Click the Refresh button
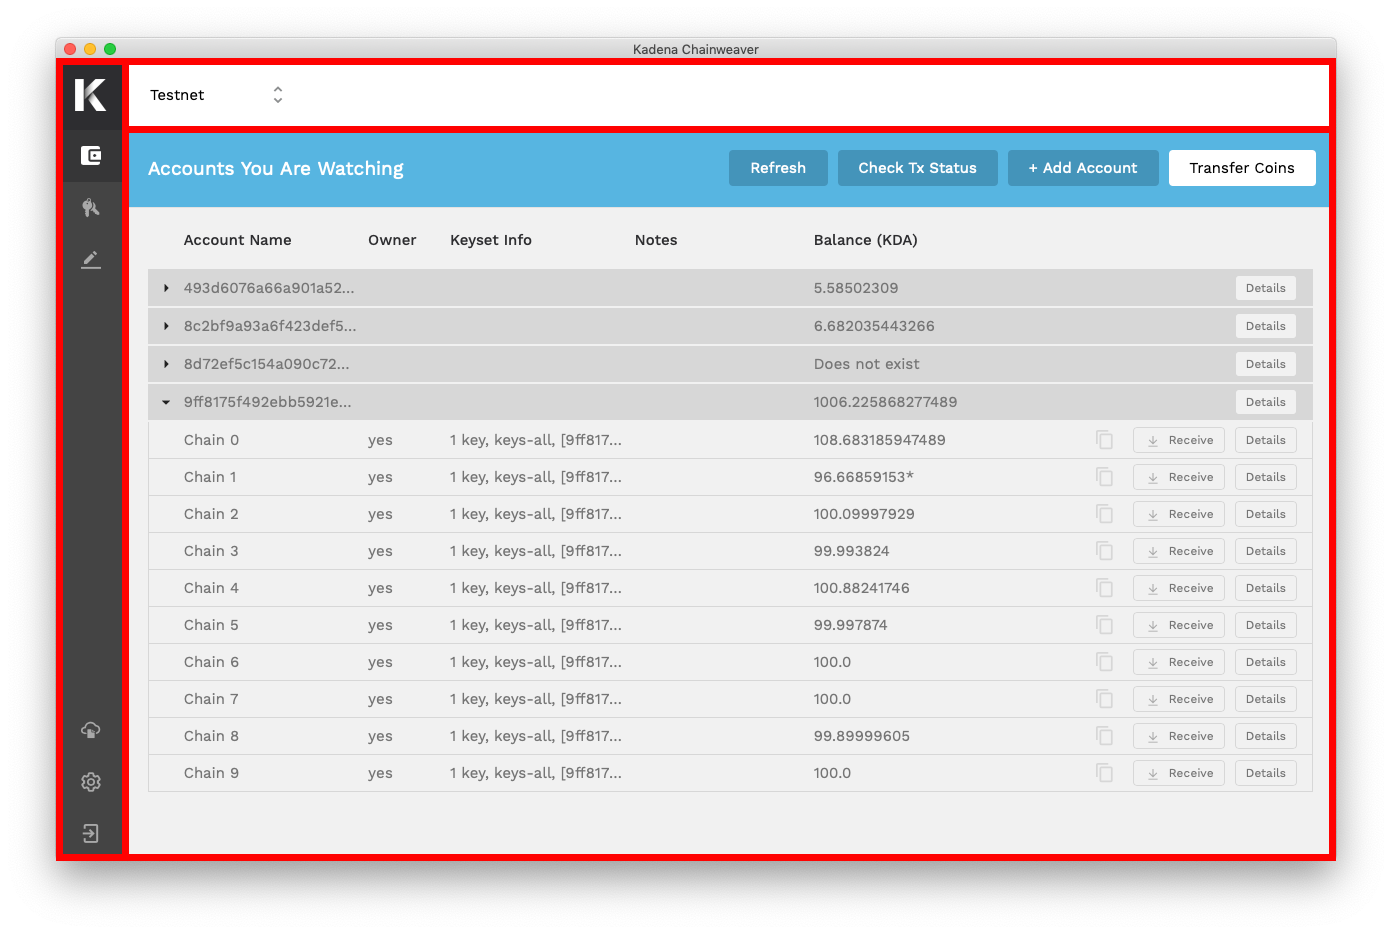The height and width of the screenshot is (934, 1392). 778,168
